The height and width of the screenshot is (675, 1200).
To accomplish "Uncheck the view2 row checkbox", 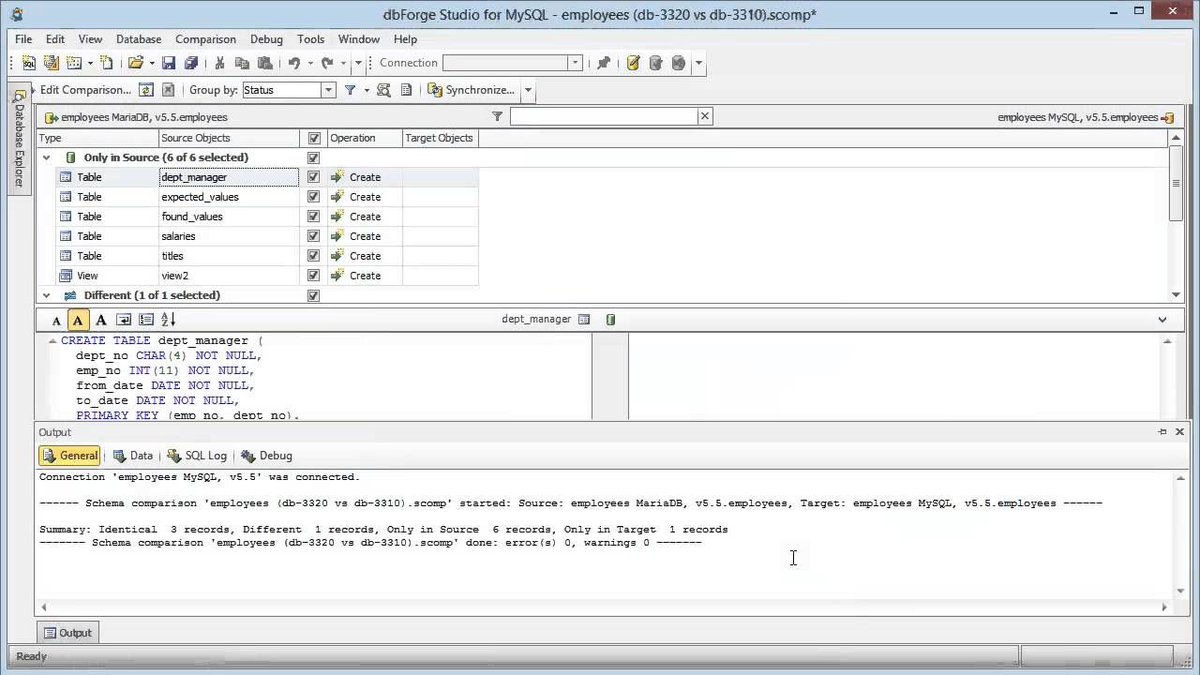I will point(314,276).
